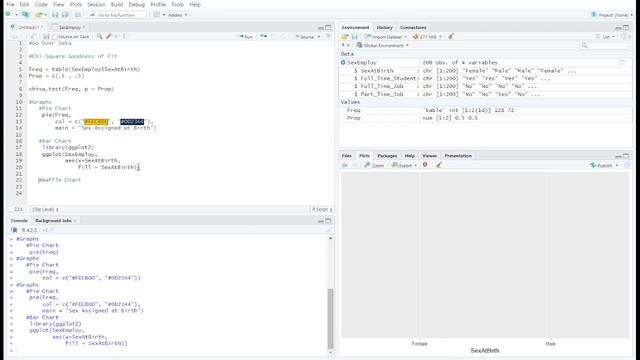
Task: Click the R version icon in console
Action: [14, 230]
